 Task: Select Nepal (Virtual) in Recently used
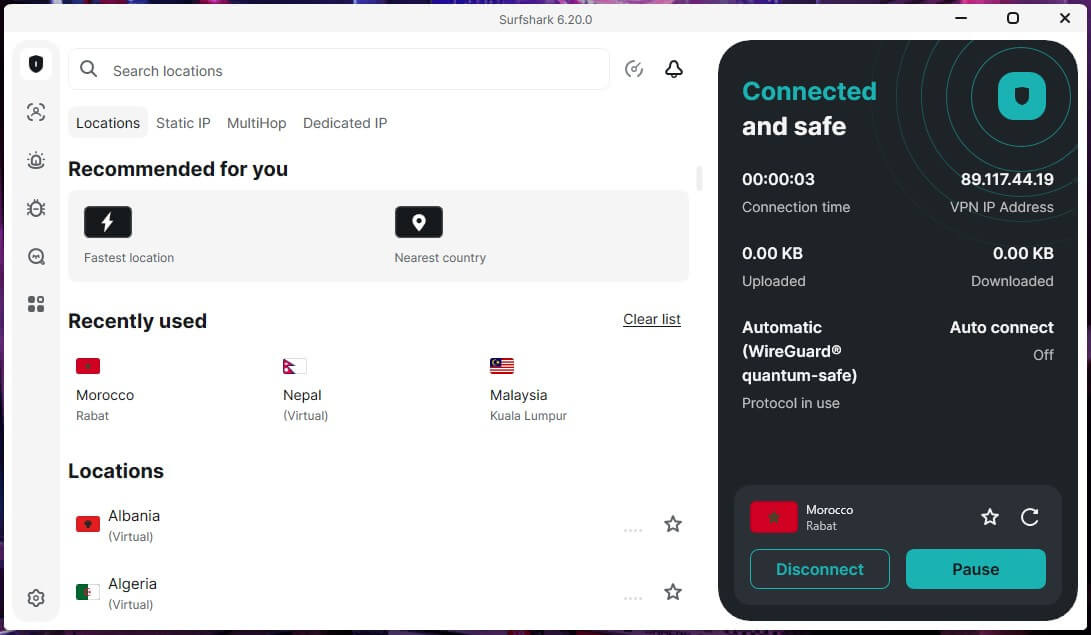tap(305, 390)
